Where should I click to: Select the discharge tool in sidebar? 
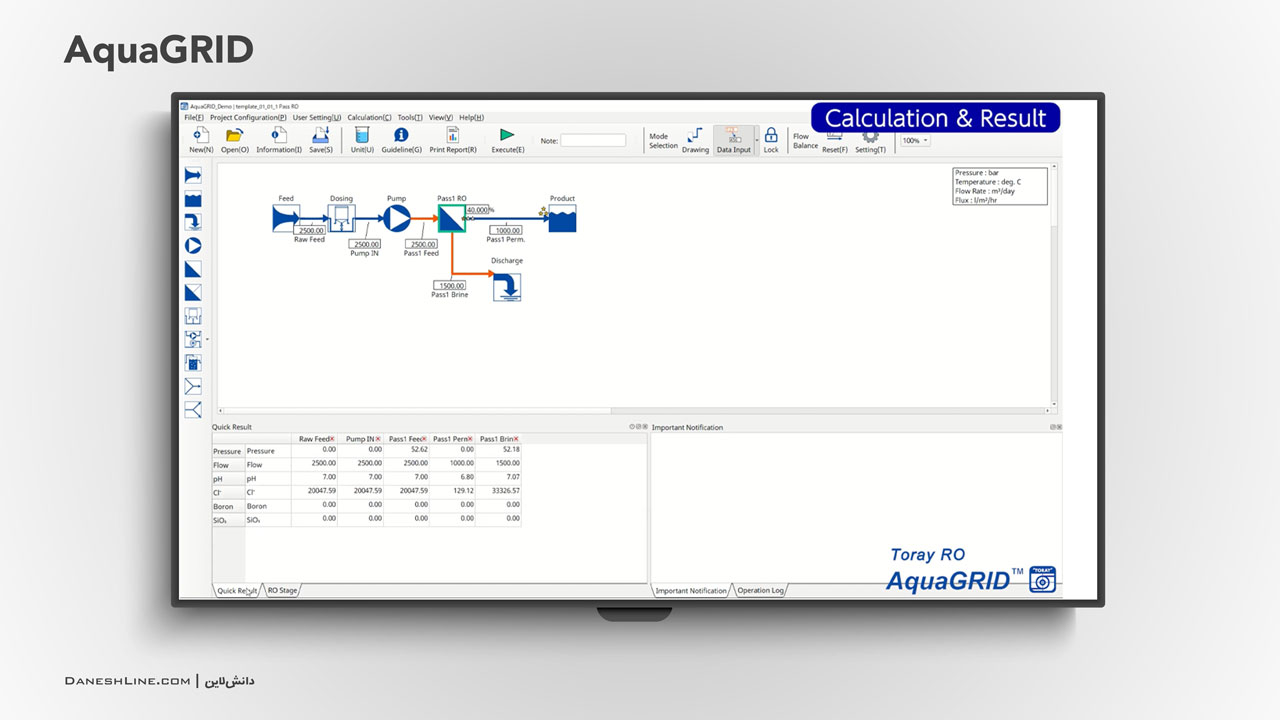click(x=193, y=222)
